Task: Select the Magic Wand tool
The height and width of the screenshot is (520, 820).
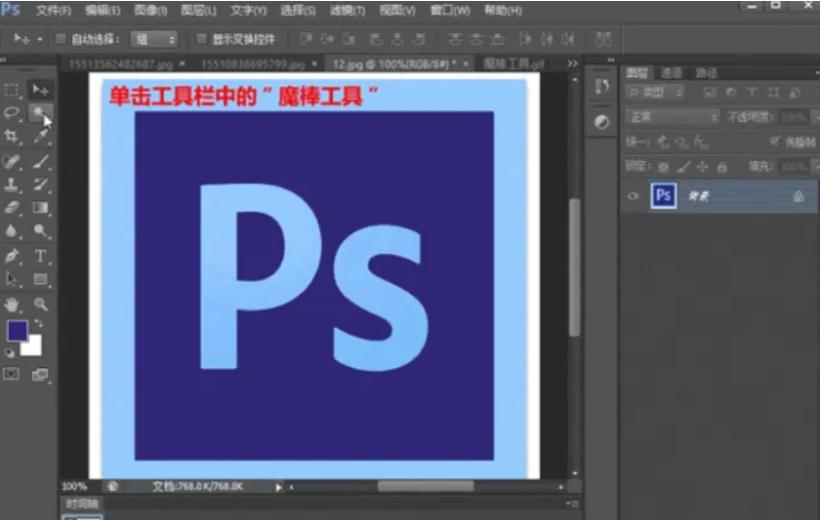Action: (x=41, y=112)
